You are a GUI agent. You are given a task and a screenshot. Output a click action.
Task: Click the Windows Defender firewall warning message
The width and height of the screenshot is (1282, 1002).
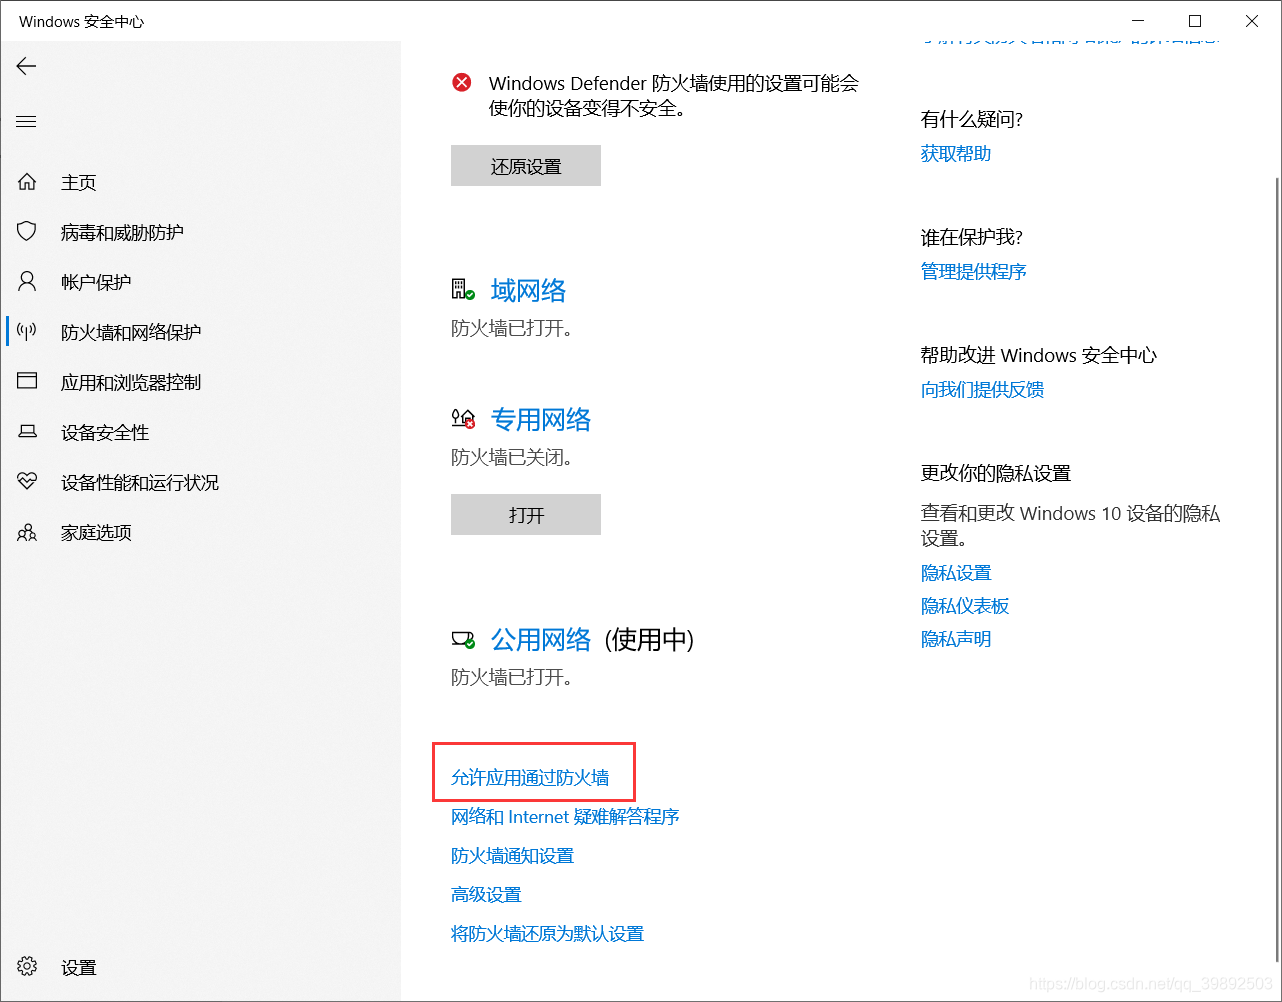click(674, 96)
